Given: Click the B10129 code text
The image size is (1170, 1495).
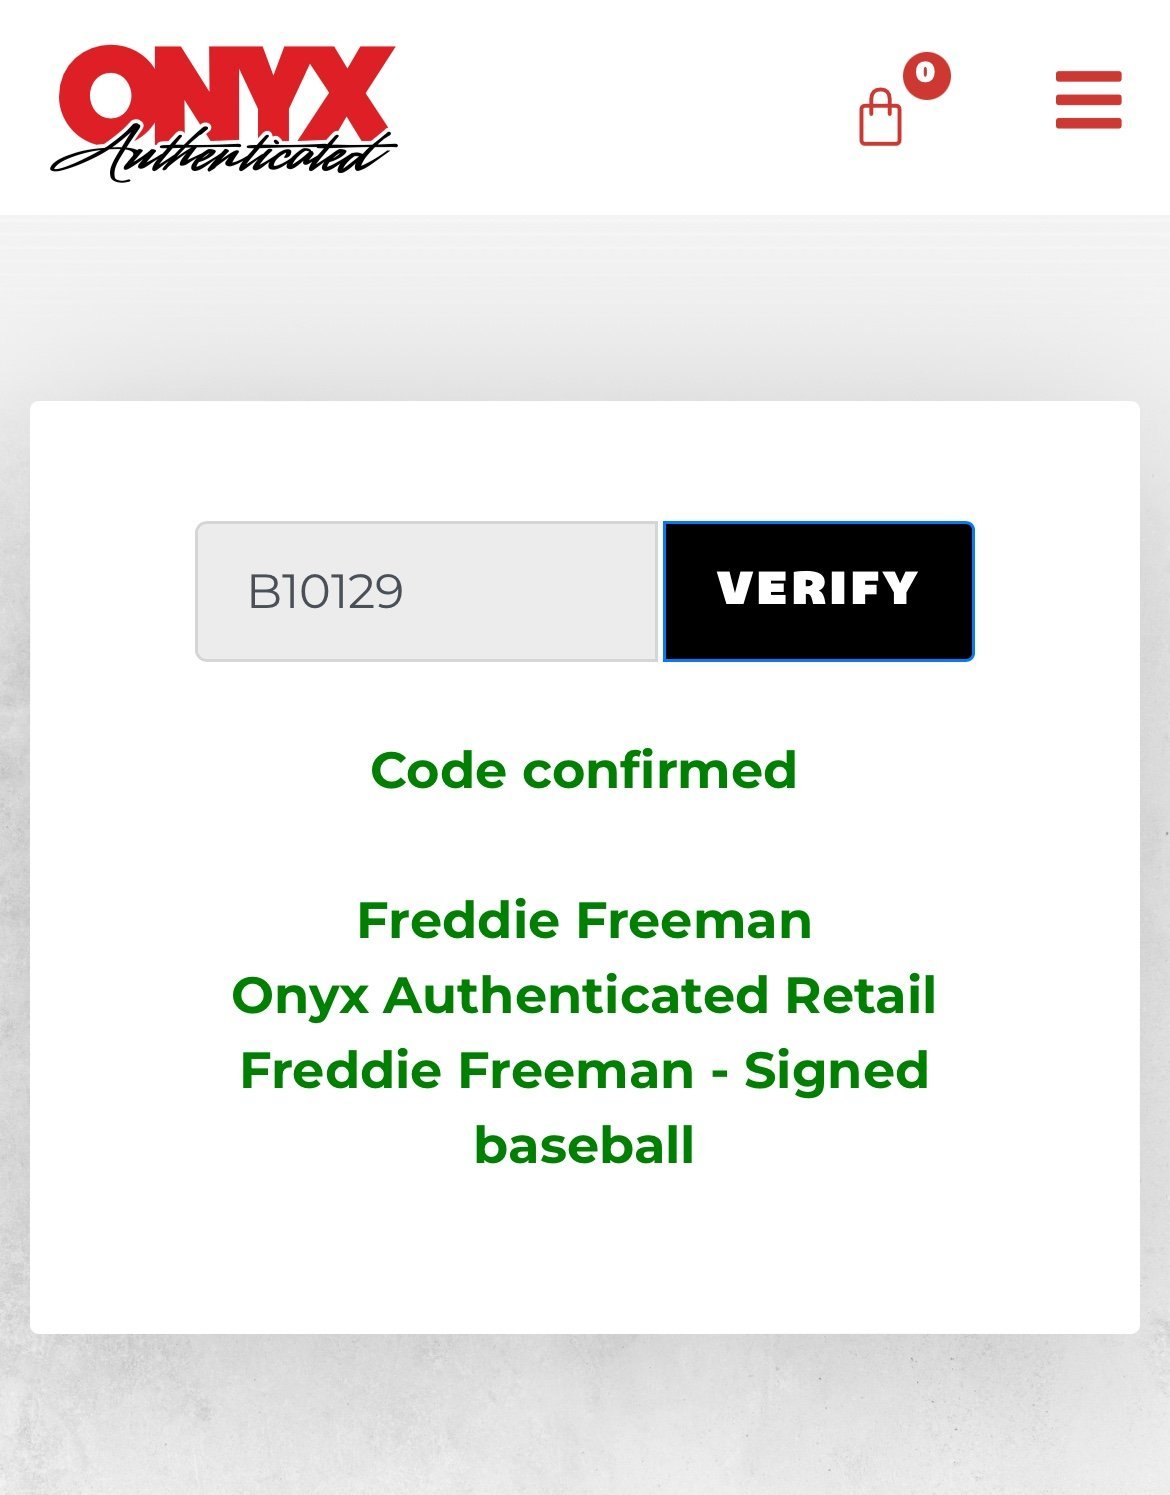Looking at the screenshot, I should 325,591.
